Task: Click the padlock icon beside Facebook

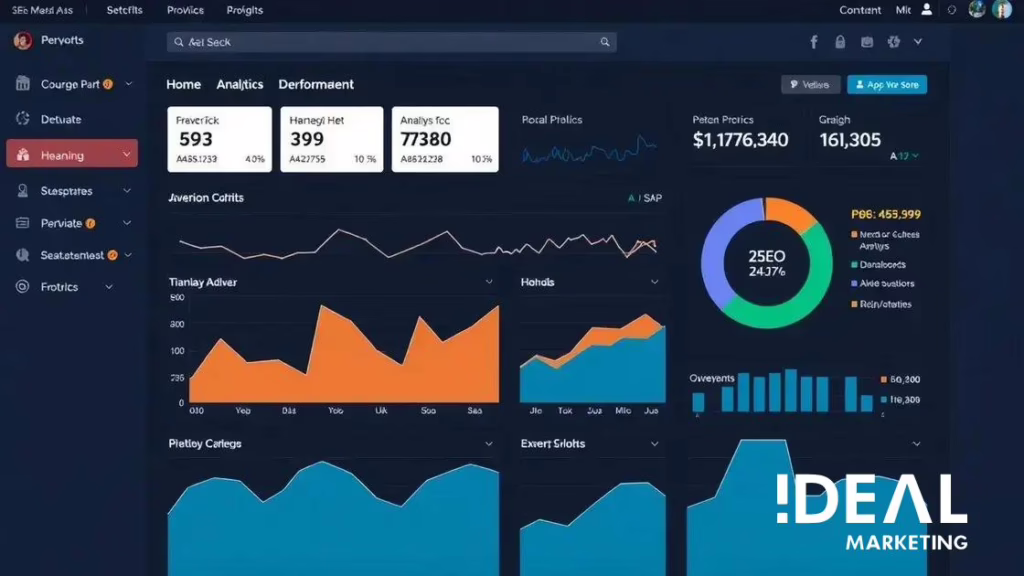Action: (840, 42)
